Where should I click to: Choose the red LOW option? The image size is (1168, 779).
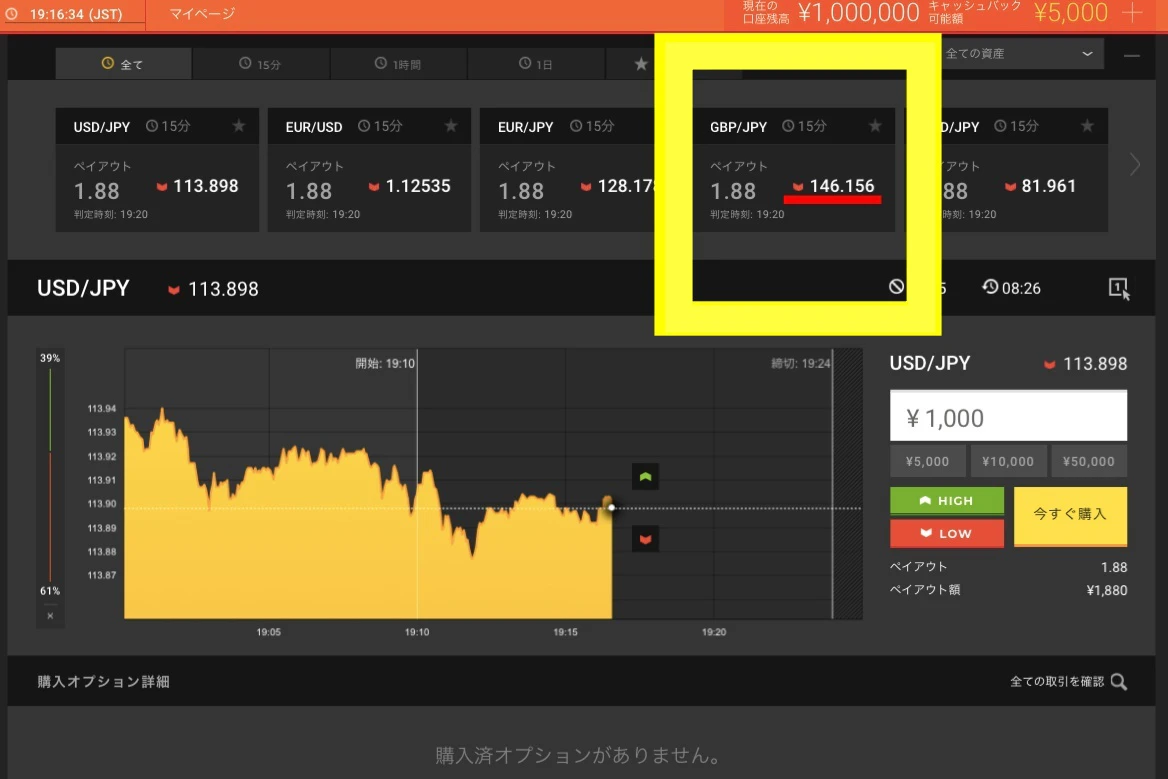[947, 533]
